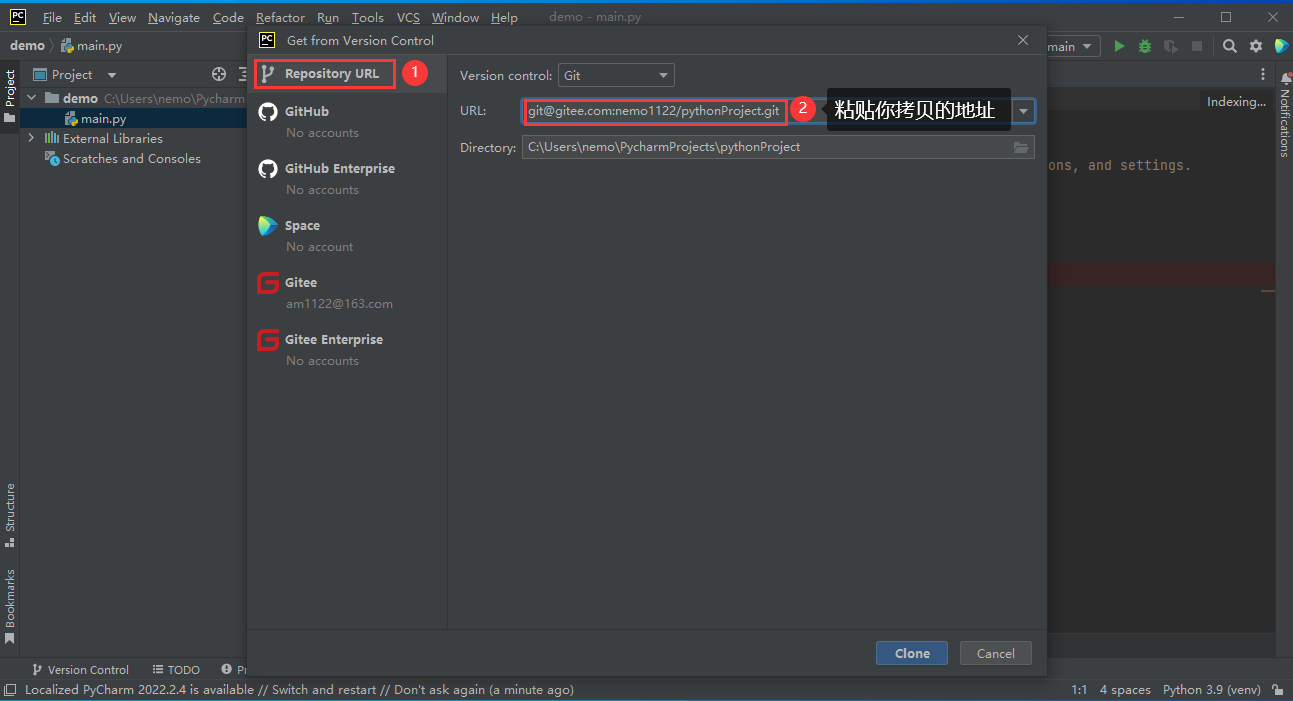Open IDE Settings via the gear icon
The image size is (1293, 701).
pos(1255,46)
